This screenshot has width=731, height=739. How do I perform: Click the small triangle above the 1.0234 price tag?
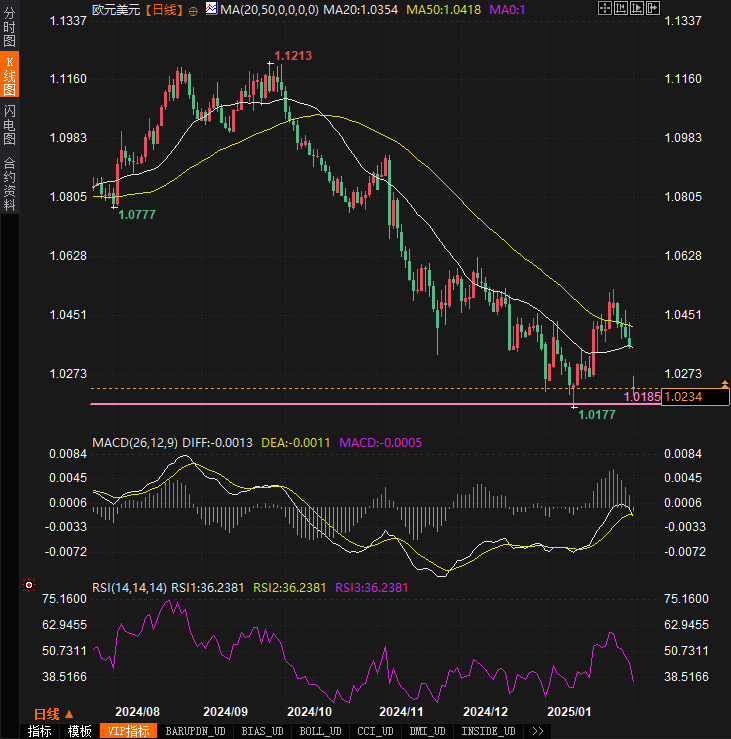pyautogui.click(x=724, y=384)
